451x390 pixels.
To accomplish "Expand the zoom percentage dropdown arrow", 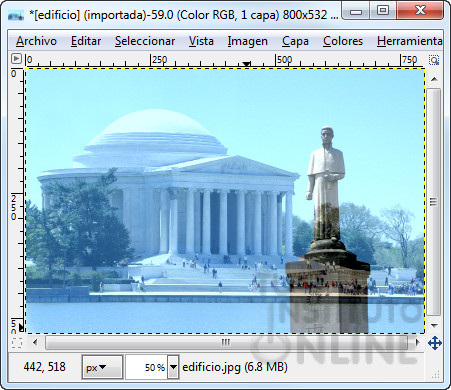I will (x=173, y=367).
